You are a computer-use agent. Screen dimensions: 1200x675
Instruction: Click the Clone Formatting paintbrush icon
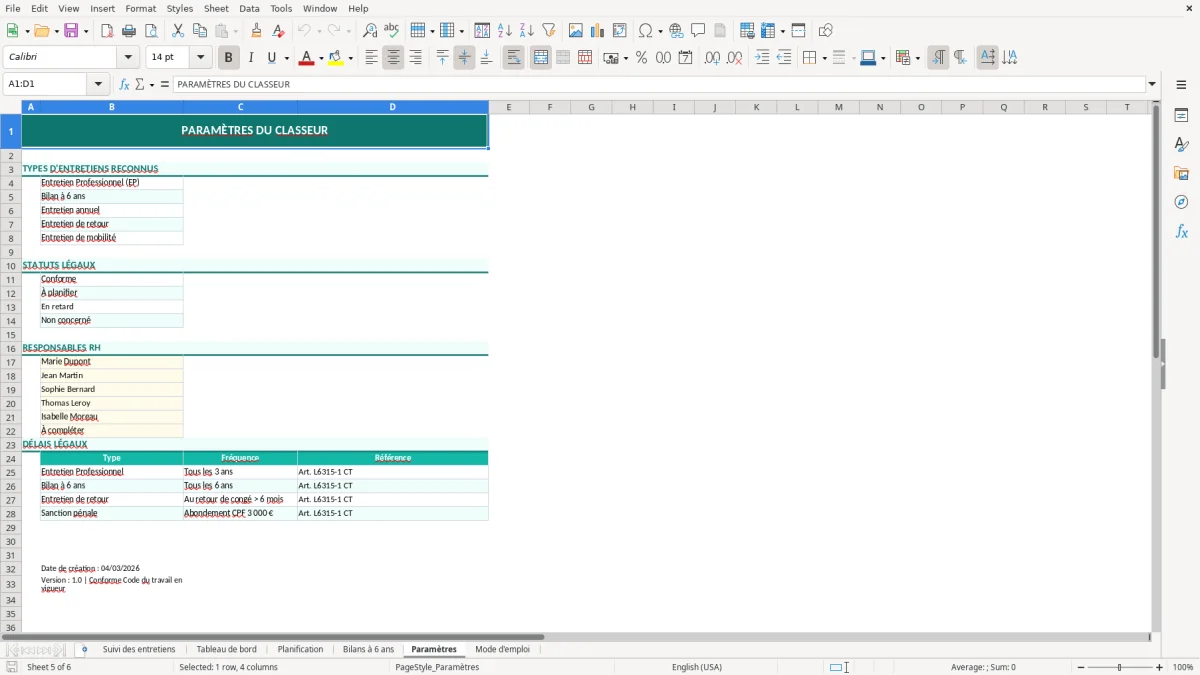pos(256,31)
